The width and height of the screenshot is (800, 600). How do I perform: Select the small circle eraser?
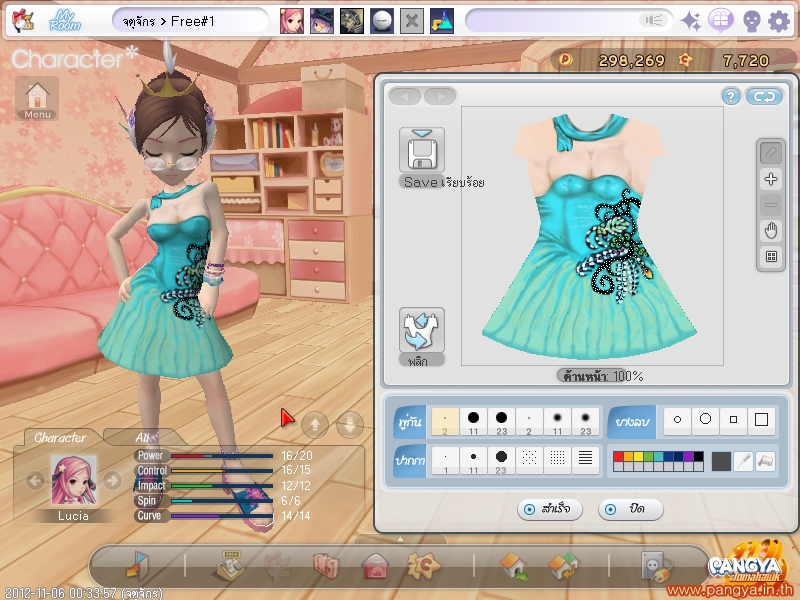pyautogui.click(x=677, y=420)
